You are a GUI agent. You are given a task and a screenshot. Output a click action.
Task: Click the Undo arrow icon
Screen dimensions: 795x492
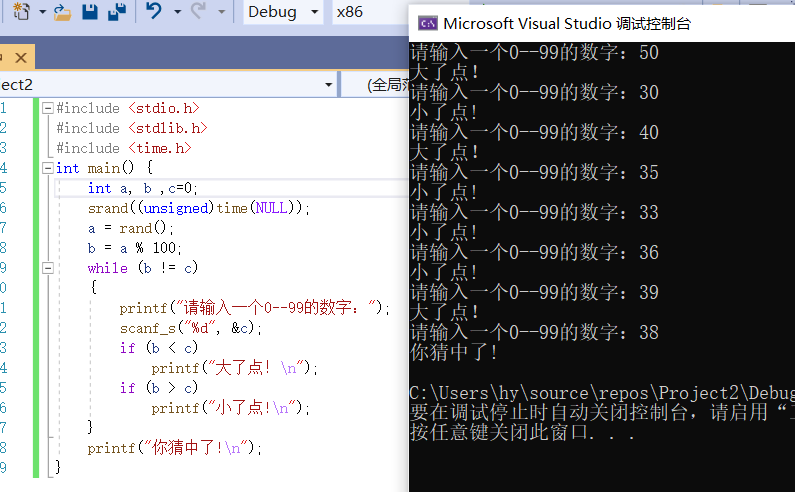tap(154, 11)
